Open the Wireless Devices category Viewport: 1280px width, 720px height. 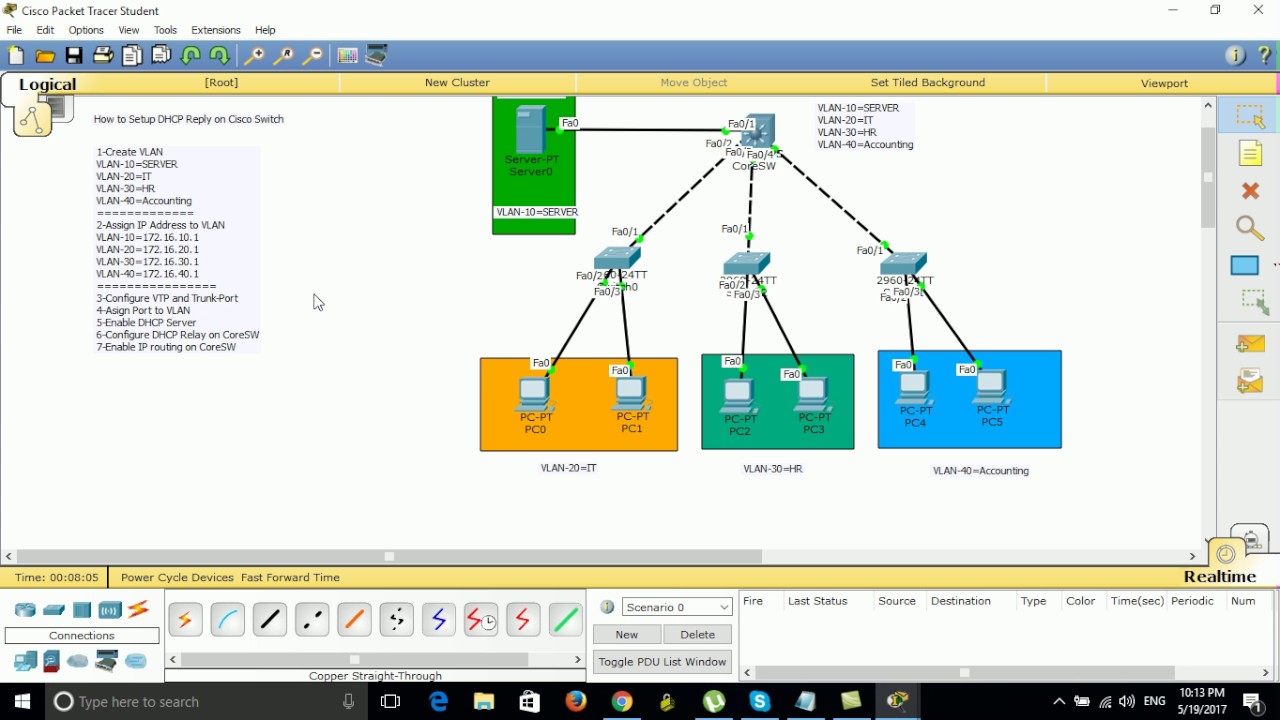(x=110, y=610)
